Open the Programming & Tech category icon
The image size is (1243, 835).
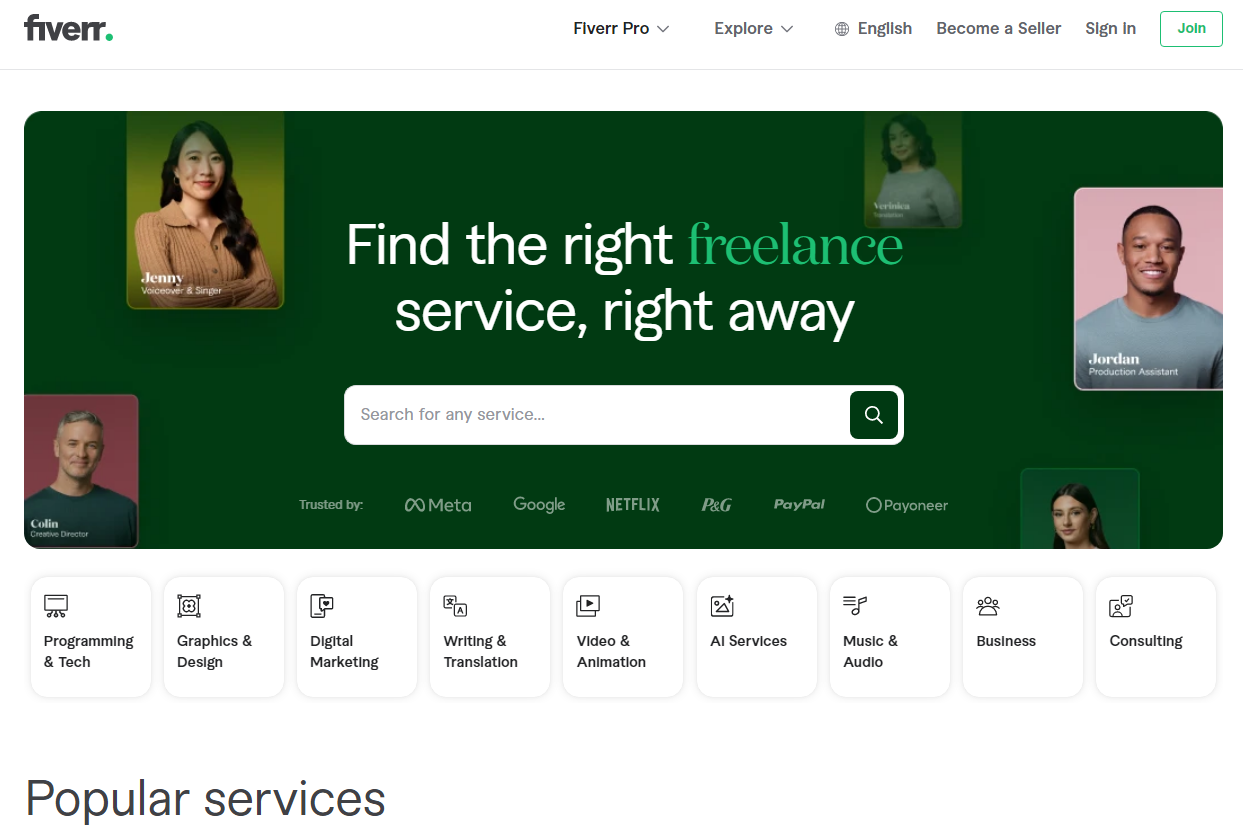pos(56,606)
